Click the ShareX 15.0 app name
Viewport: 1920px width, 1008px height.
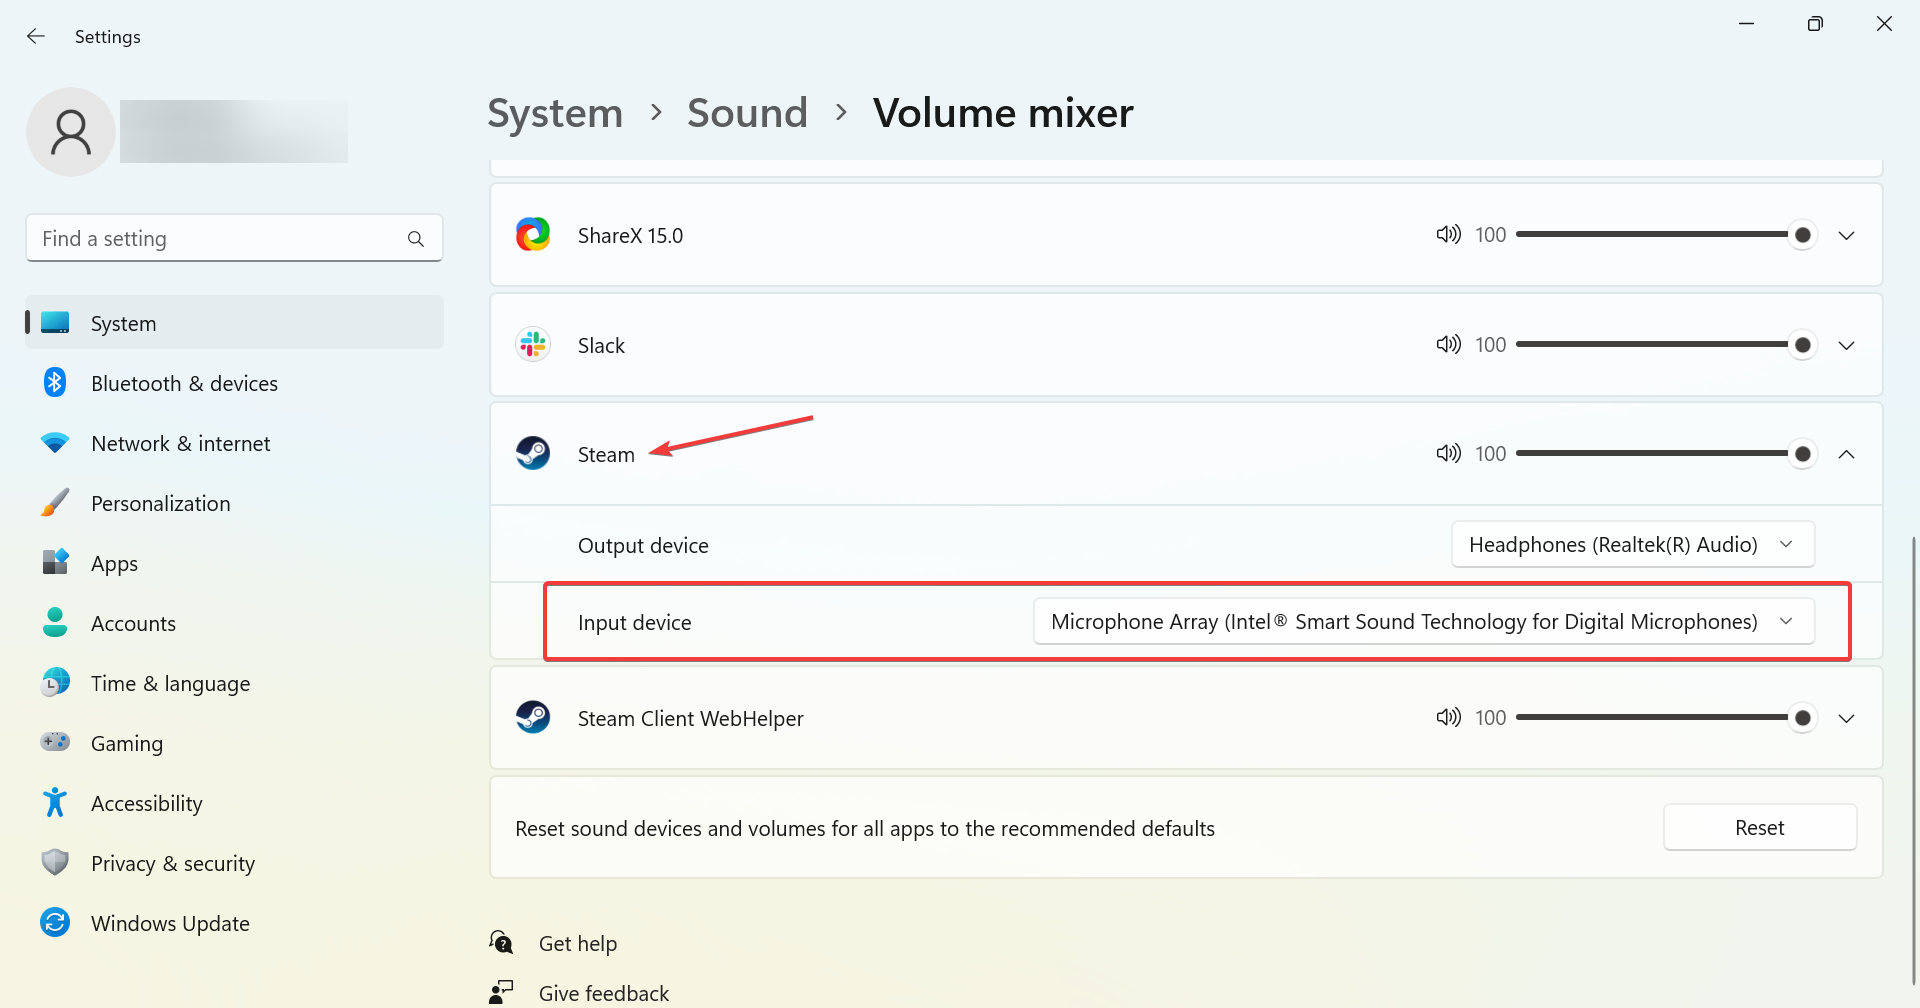point(630,236)
